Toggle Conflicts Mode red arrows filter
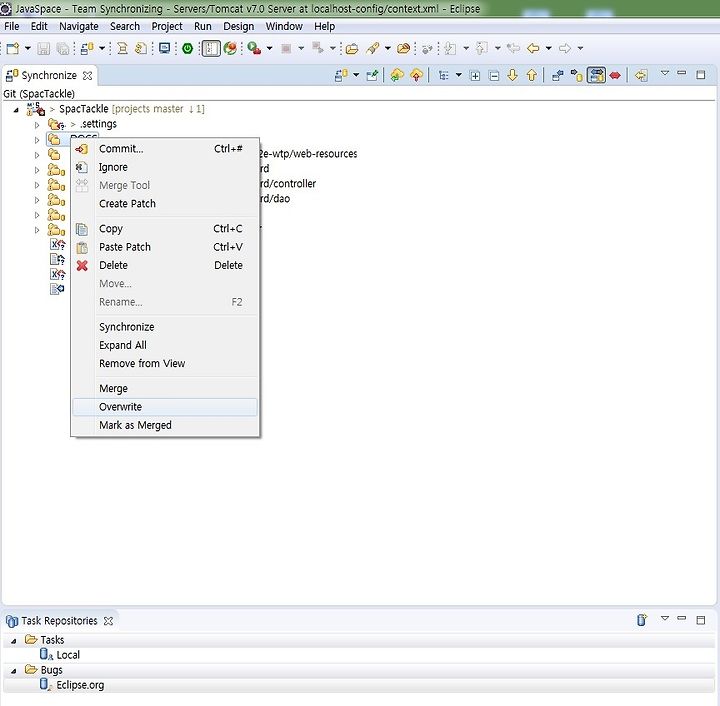This screenshot has width=720, height=706. (615, 75)
